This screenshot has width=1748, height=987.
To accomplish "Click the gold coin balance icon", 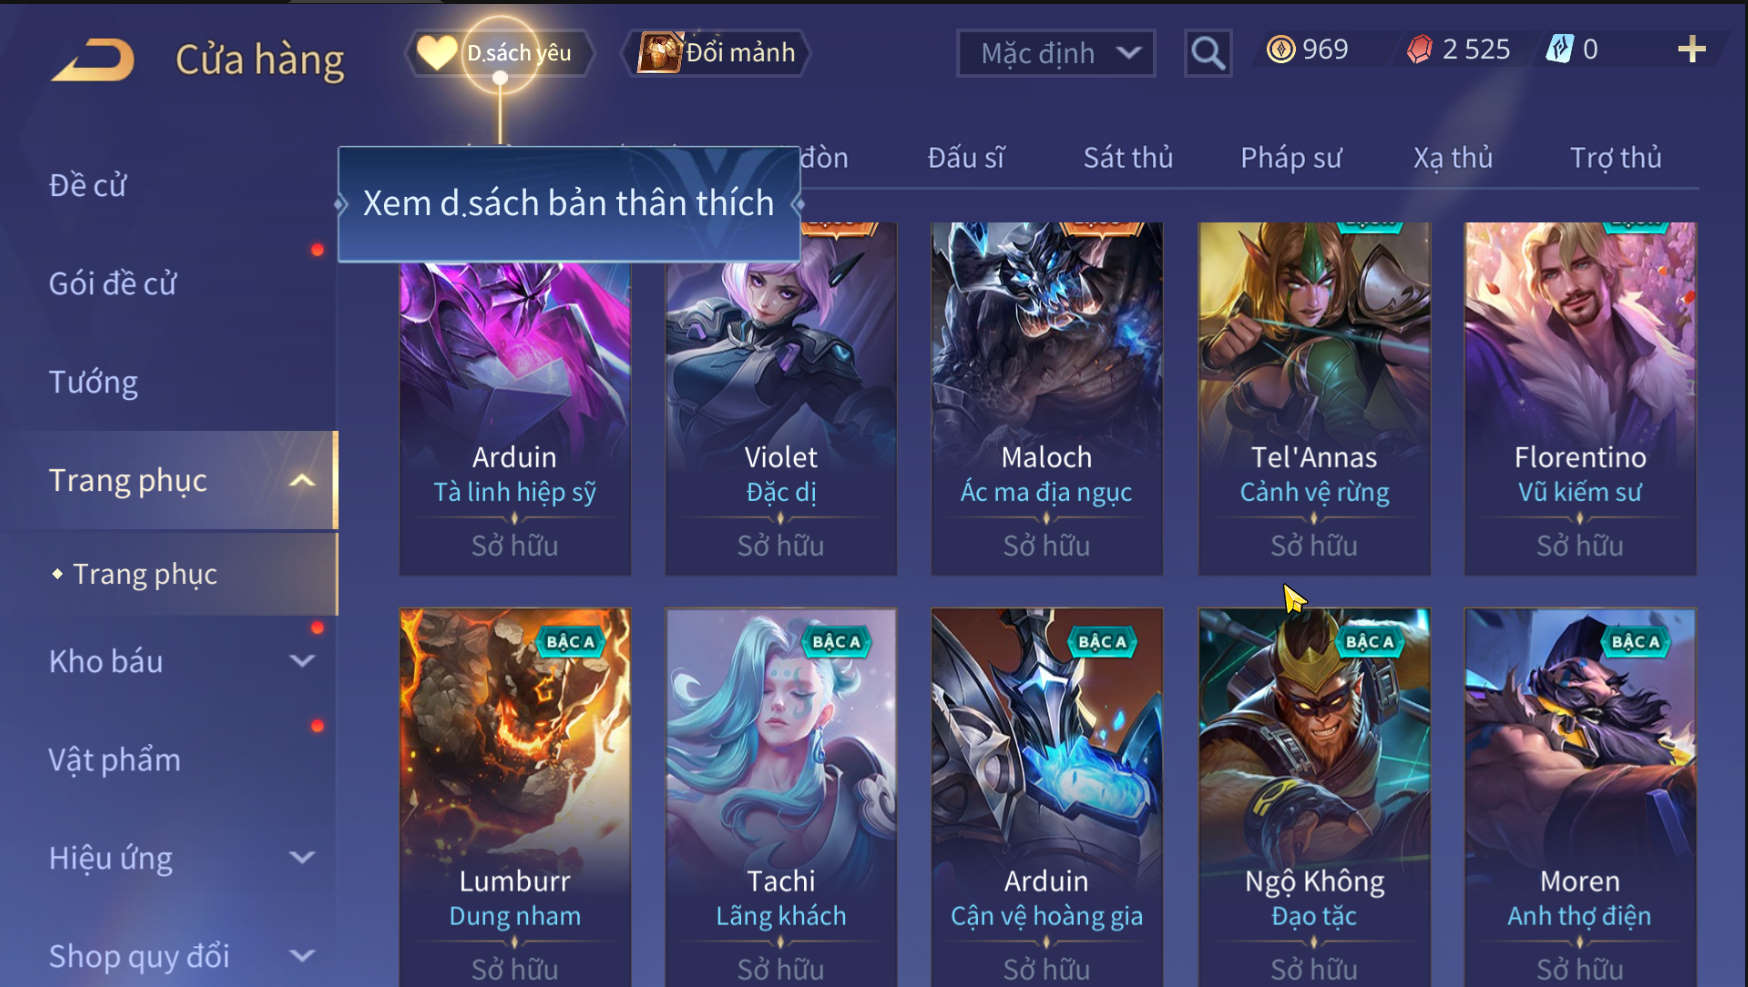I will tap(1281, 49).
